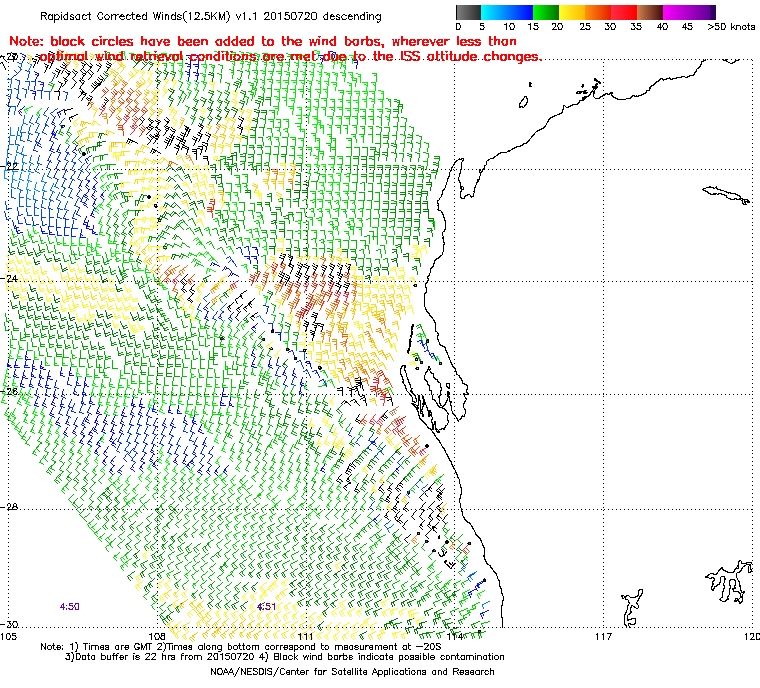The image size is (760, 688).
Task: Pick the magenta 40-45 knots legend segment
Action: tap(676, 13)
